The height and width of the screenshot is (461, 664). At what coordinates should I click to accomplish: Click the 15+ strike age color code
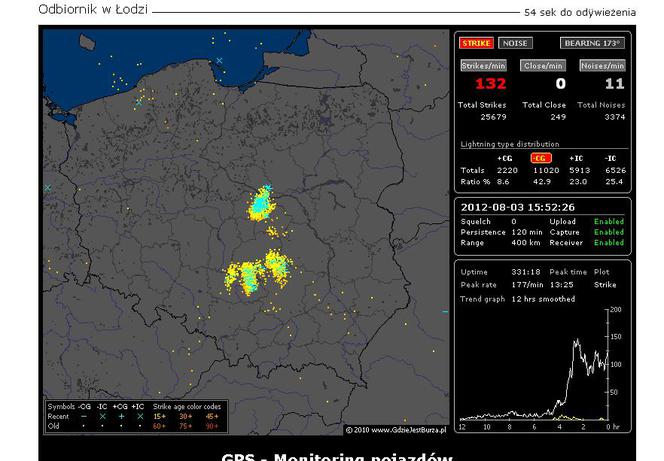coord(160,417)
